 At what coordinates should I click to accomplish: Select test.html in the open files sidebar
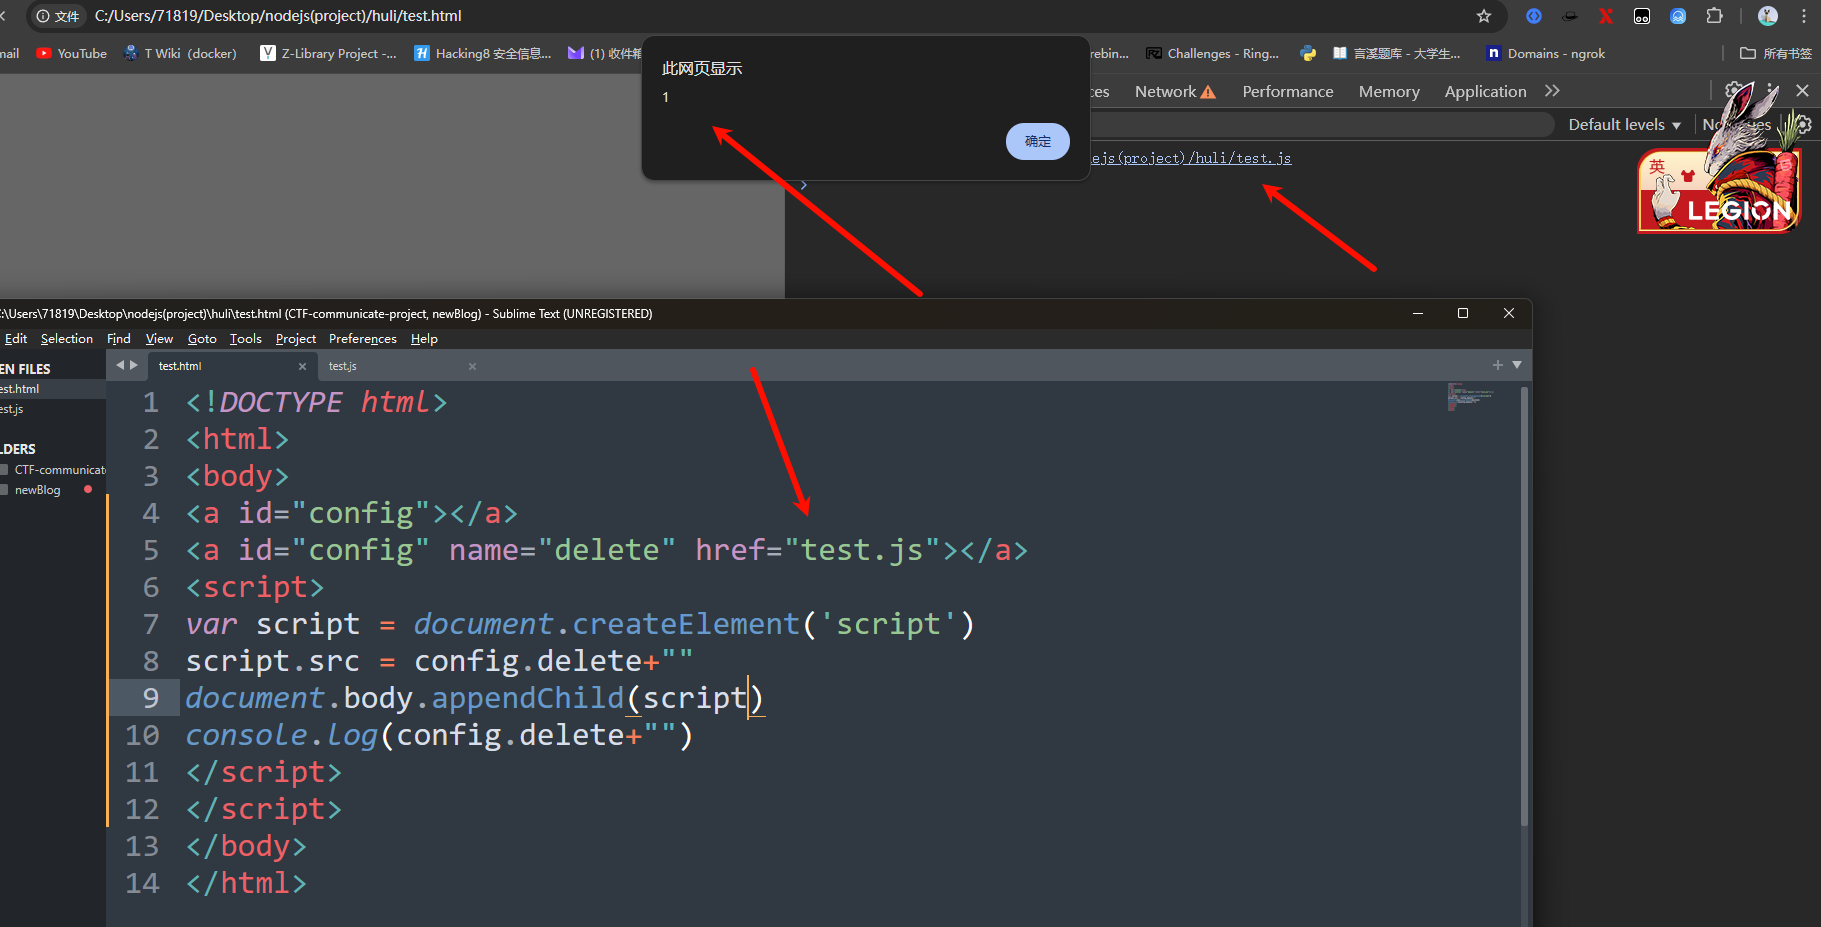click(x=52, y=389)
